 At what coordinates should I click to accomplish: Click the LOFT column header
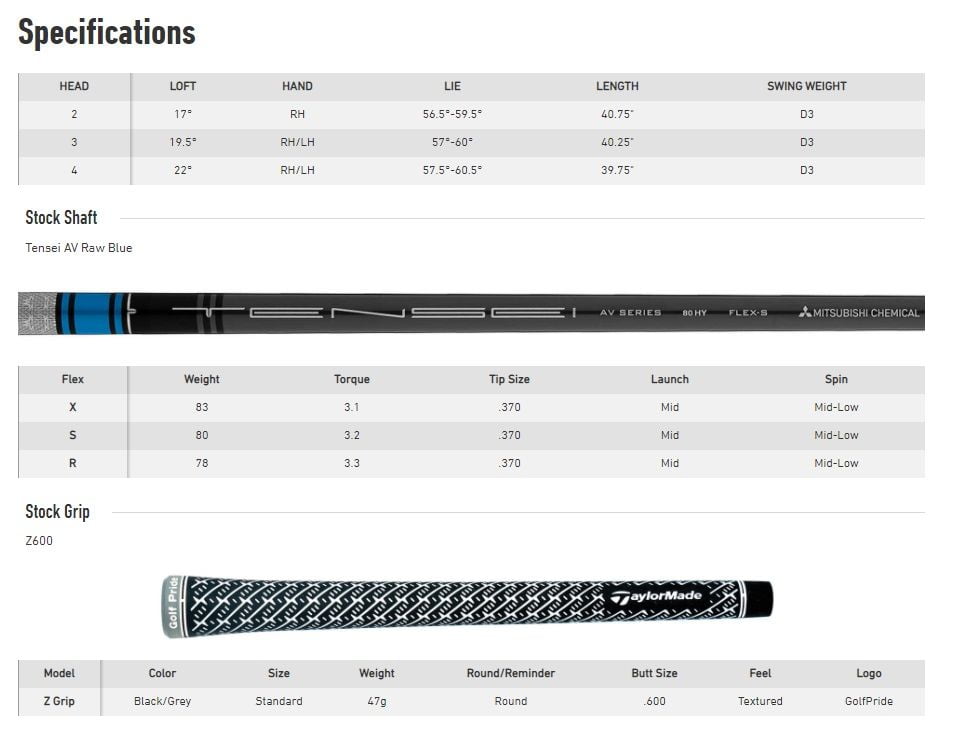click(182, 86)
